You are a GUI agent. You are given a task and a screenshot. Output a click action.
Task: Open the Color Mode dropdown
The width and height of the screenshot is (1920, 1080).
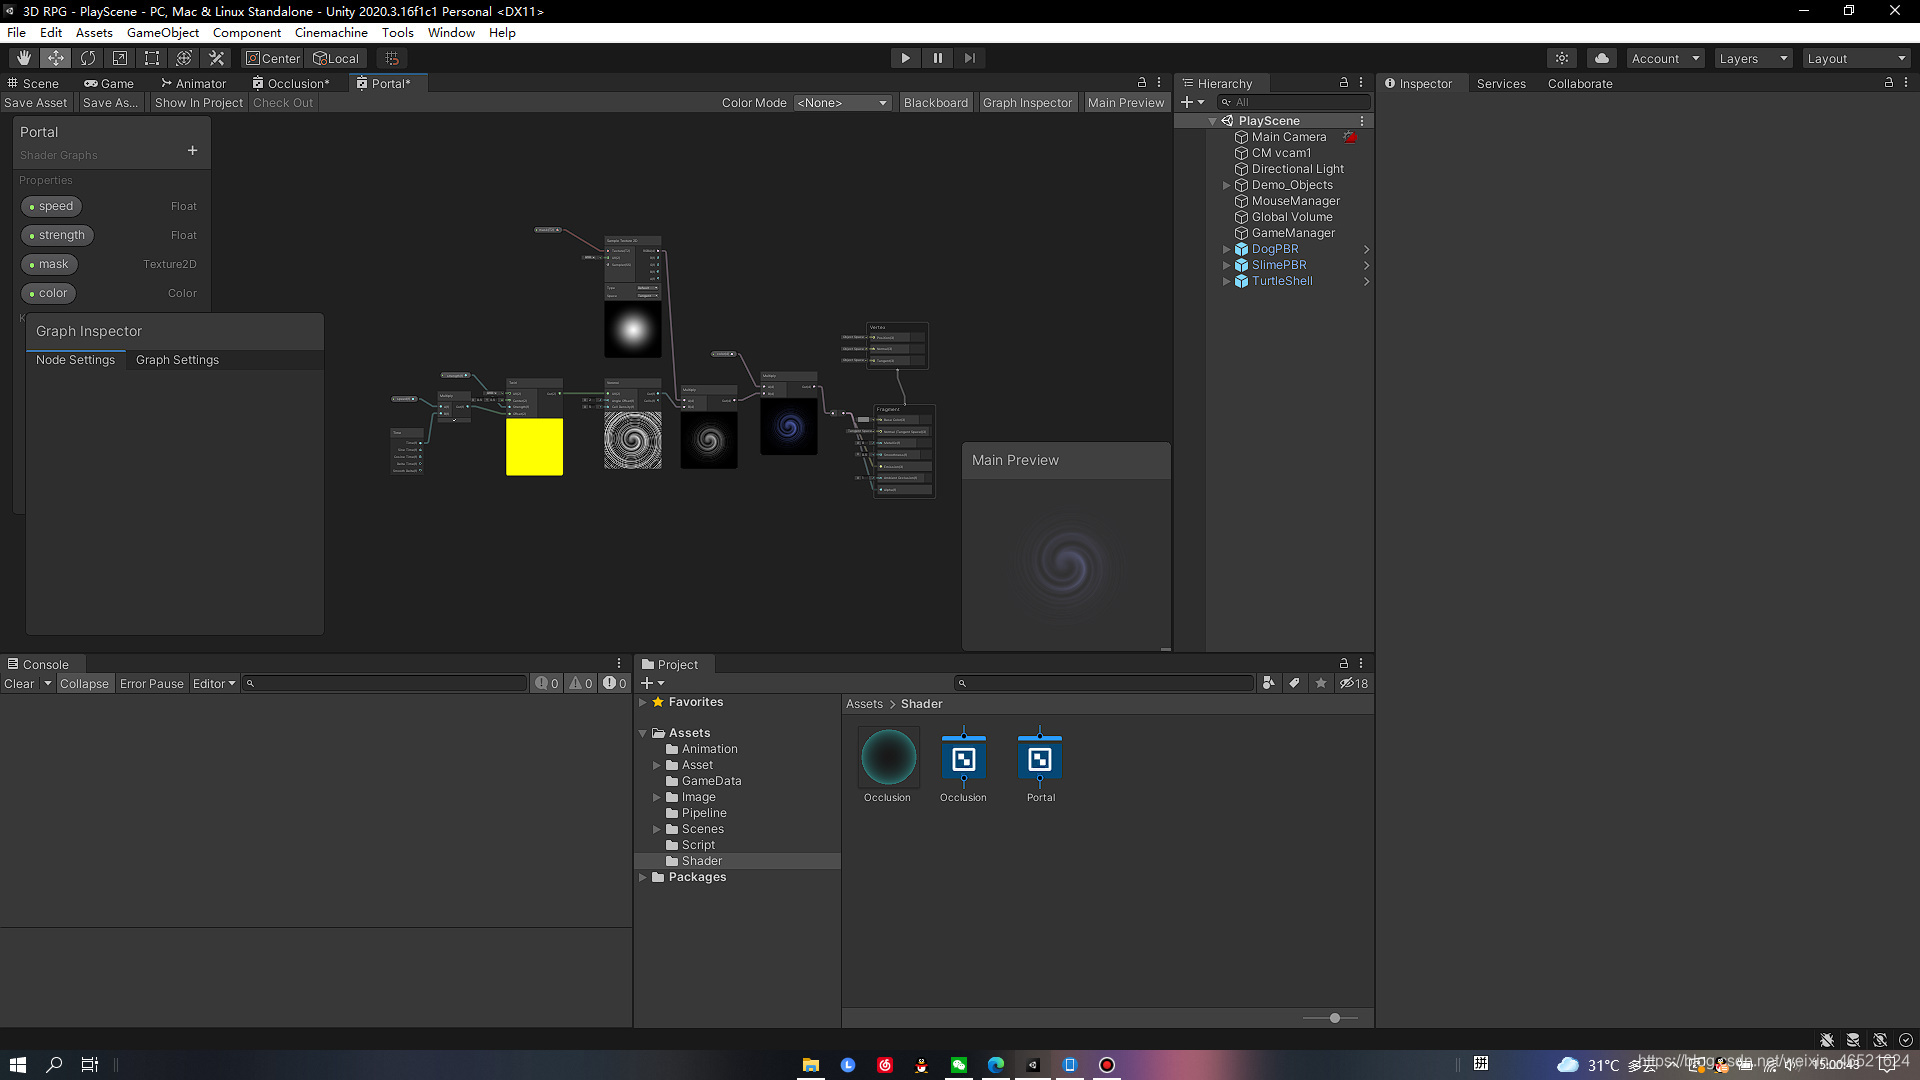point(842,102)
